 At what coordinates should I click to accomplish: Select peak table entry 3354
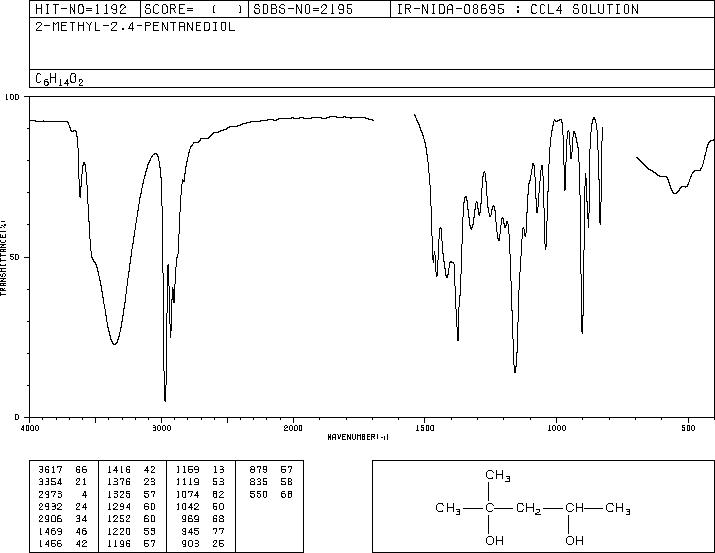point(50,482)
